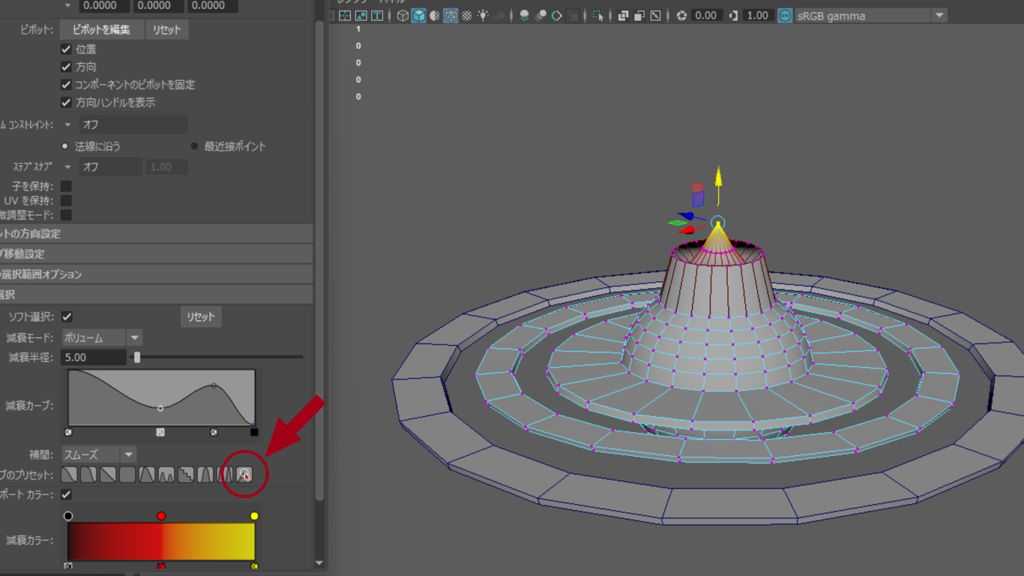This screenshot has width=1024, height=576.
Task: Enable the 子を保持 checkbox
Action: click(x=66, y=186)
